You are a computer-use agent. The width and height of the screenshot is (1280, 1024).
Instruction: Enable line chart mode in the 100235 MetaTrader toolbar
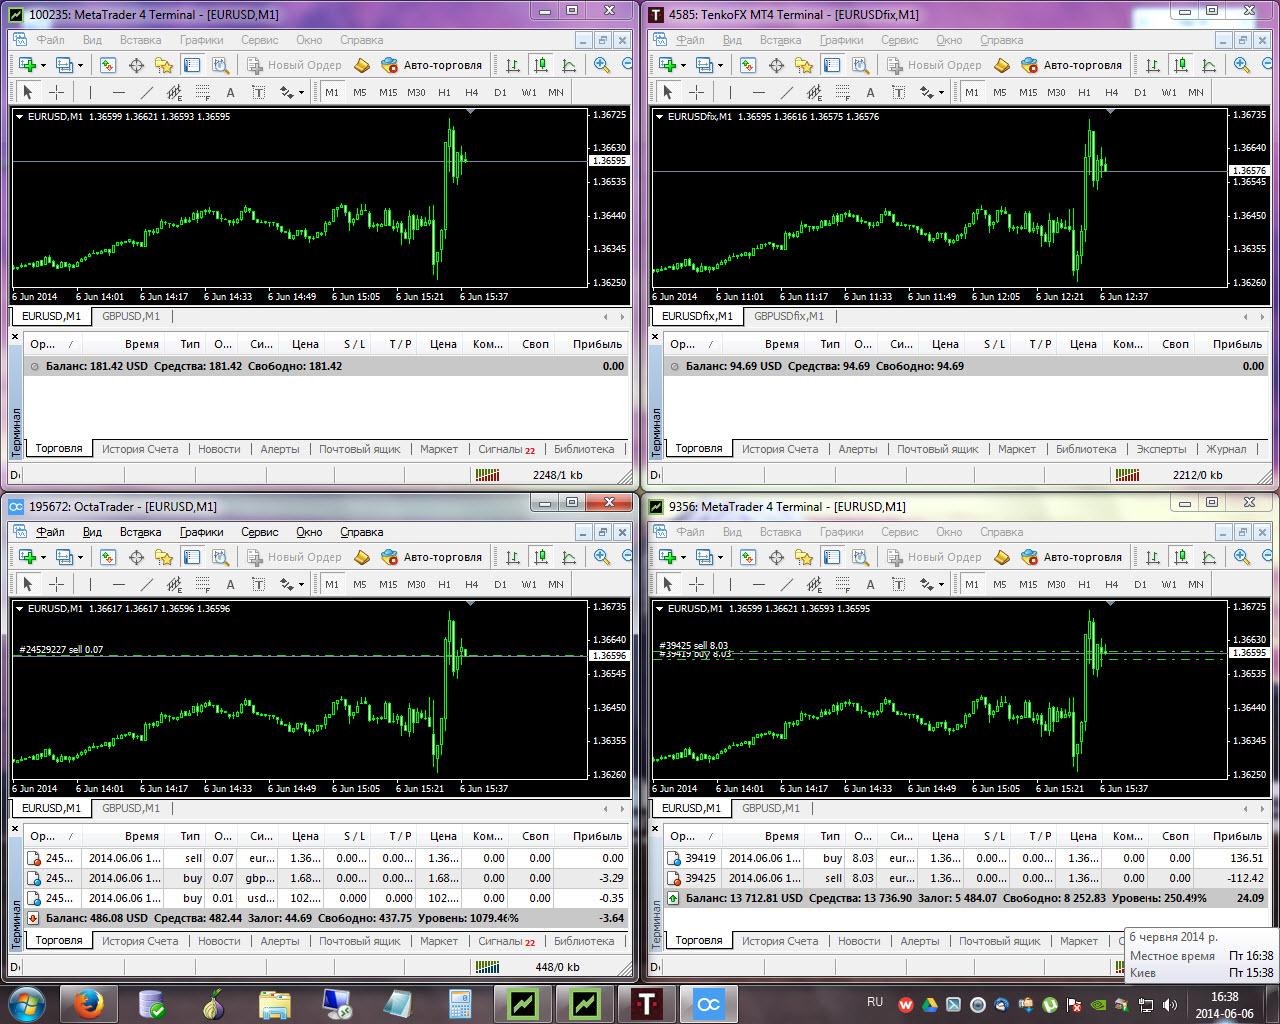(569, 65)
